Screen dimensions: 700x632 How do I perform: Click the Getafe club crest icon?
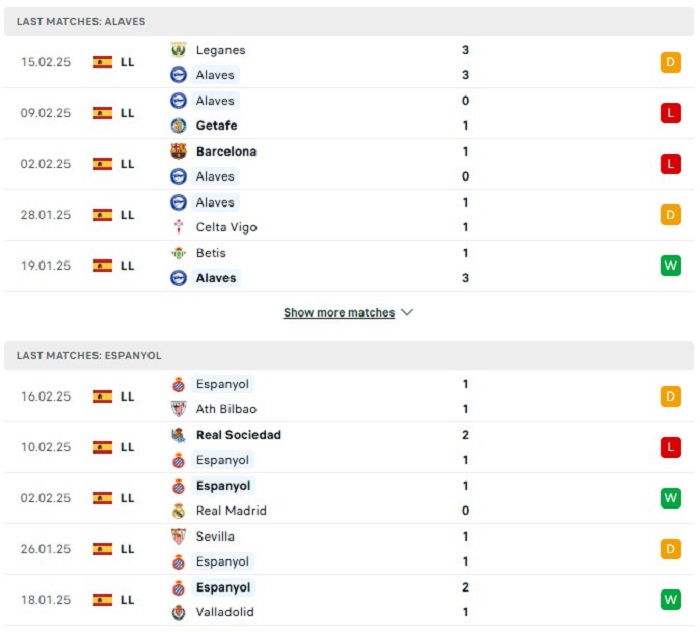(x=178, y=126)
